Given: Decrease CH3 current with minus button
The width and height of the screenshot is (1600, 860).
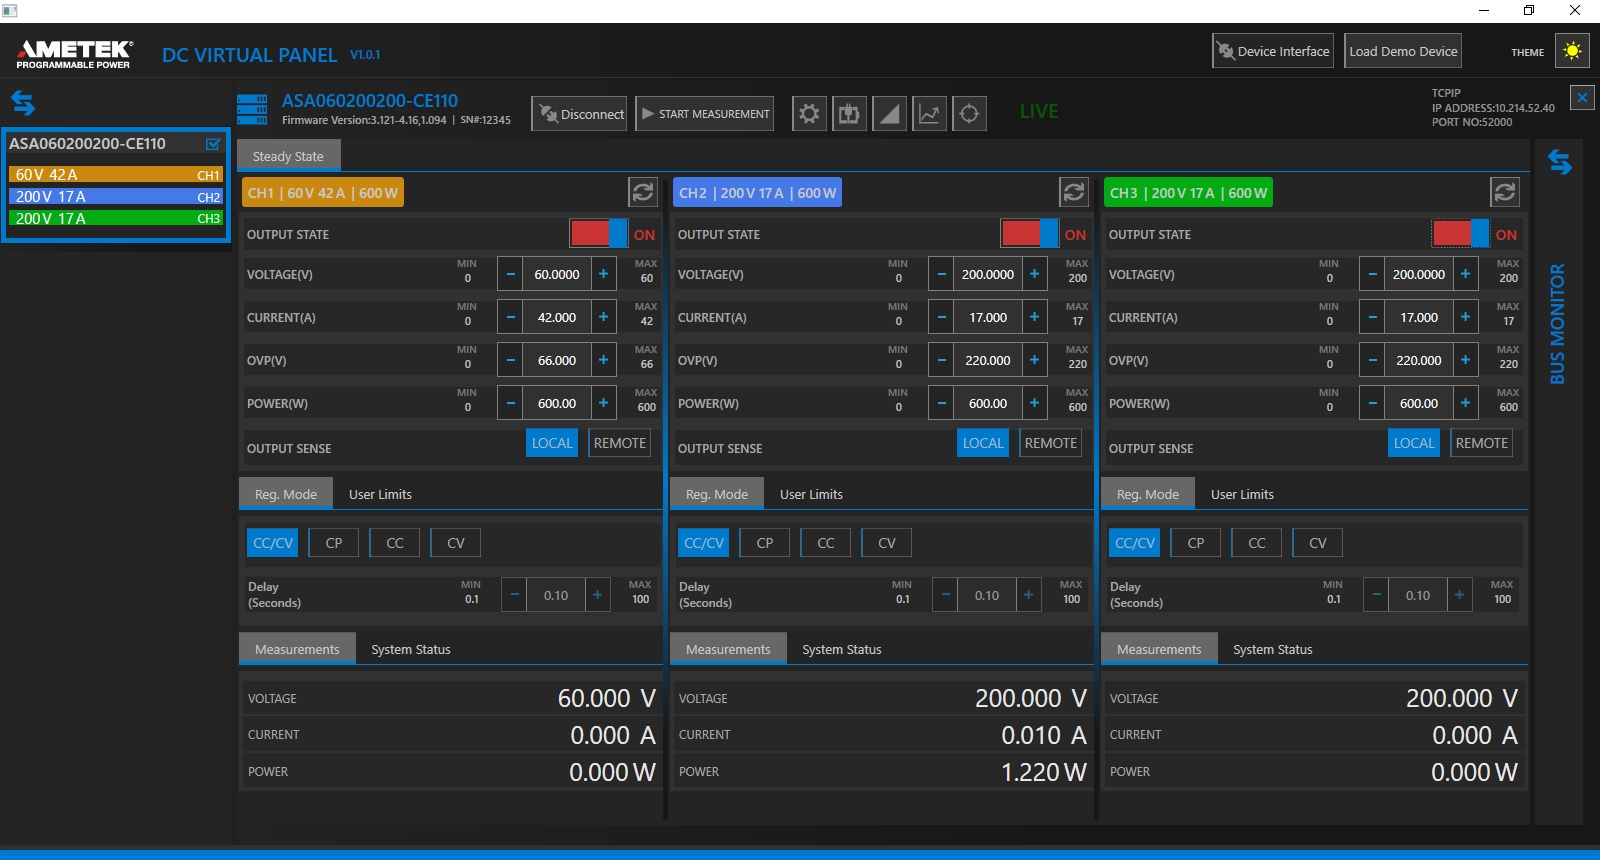Looking at the screenshot, I should 1373,317.
